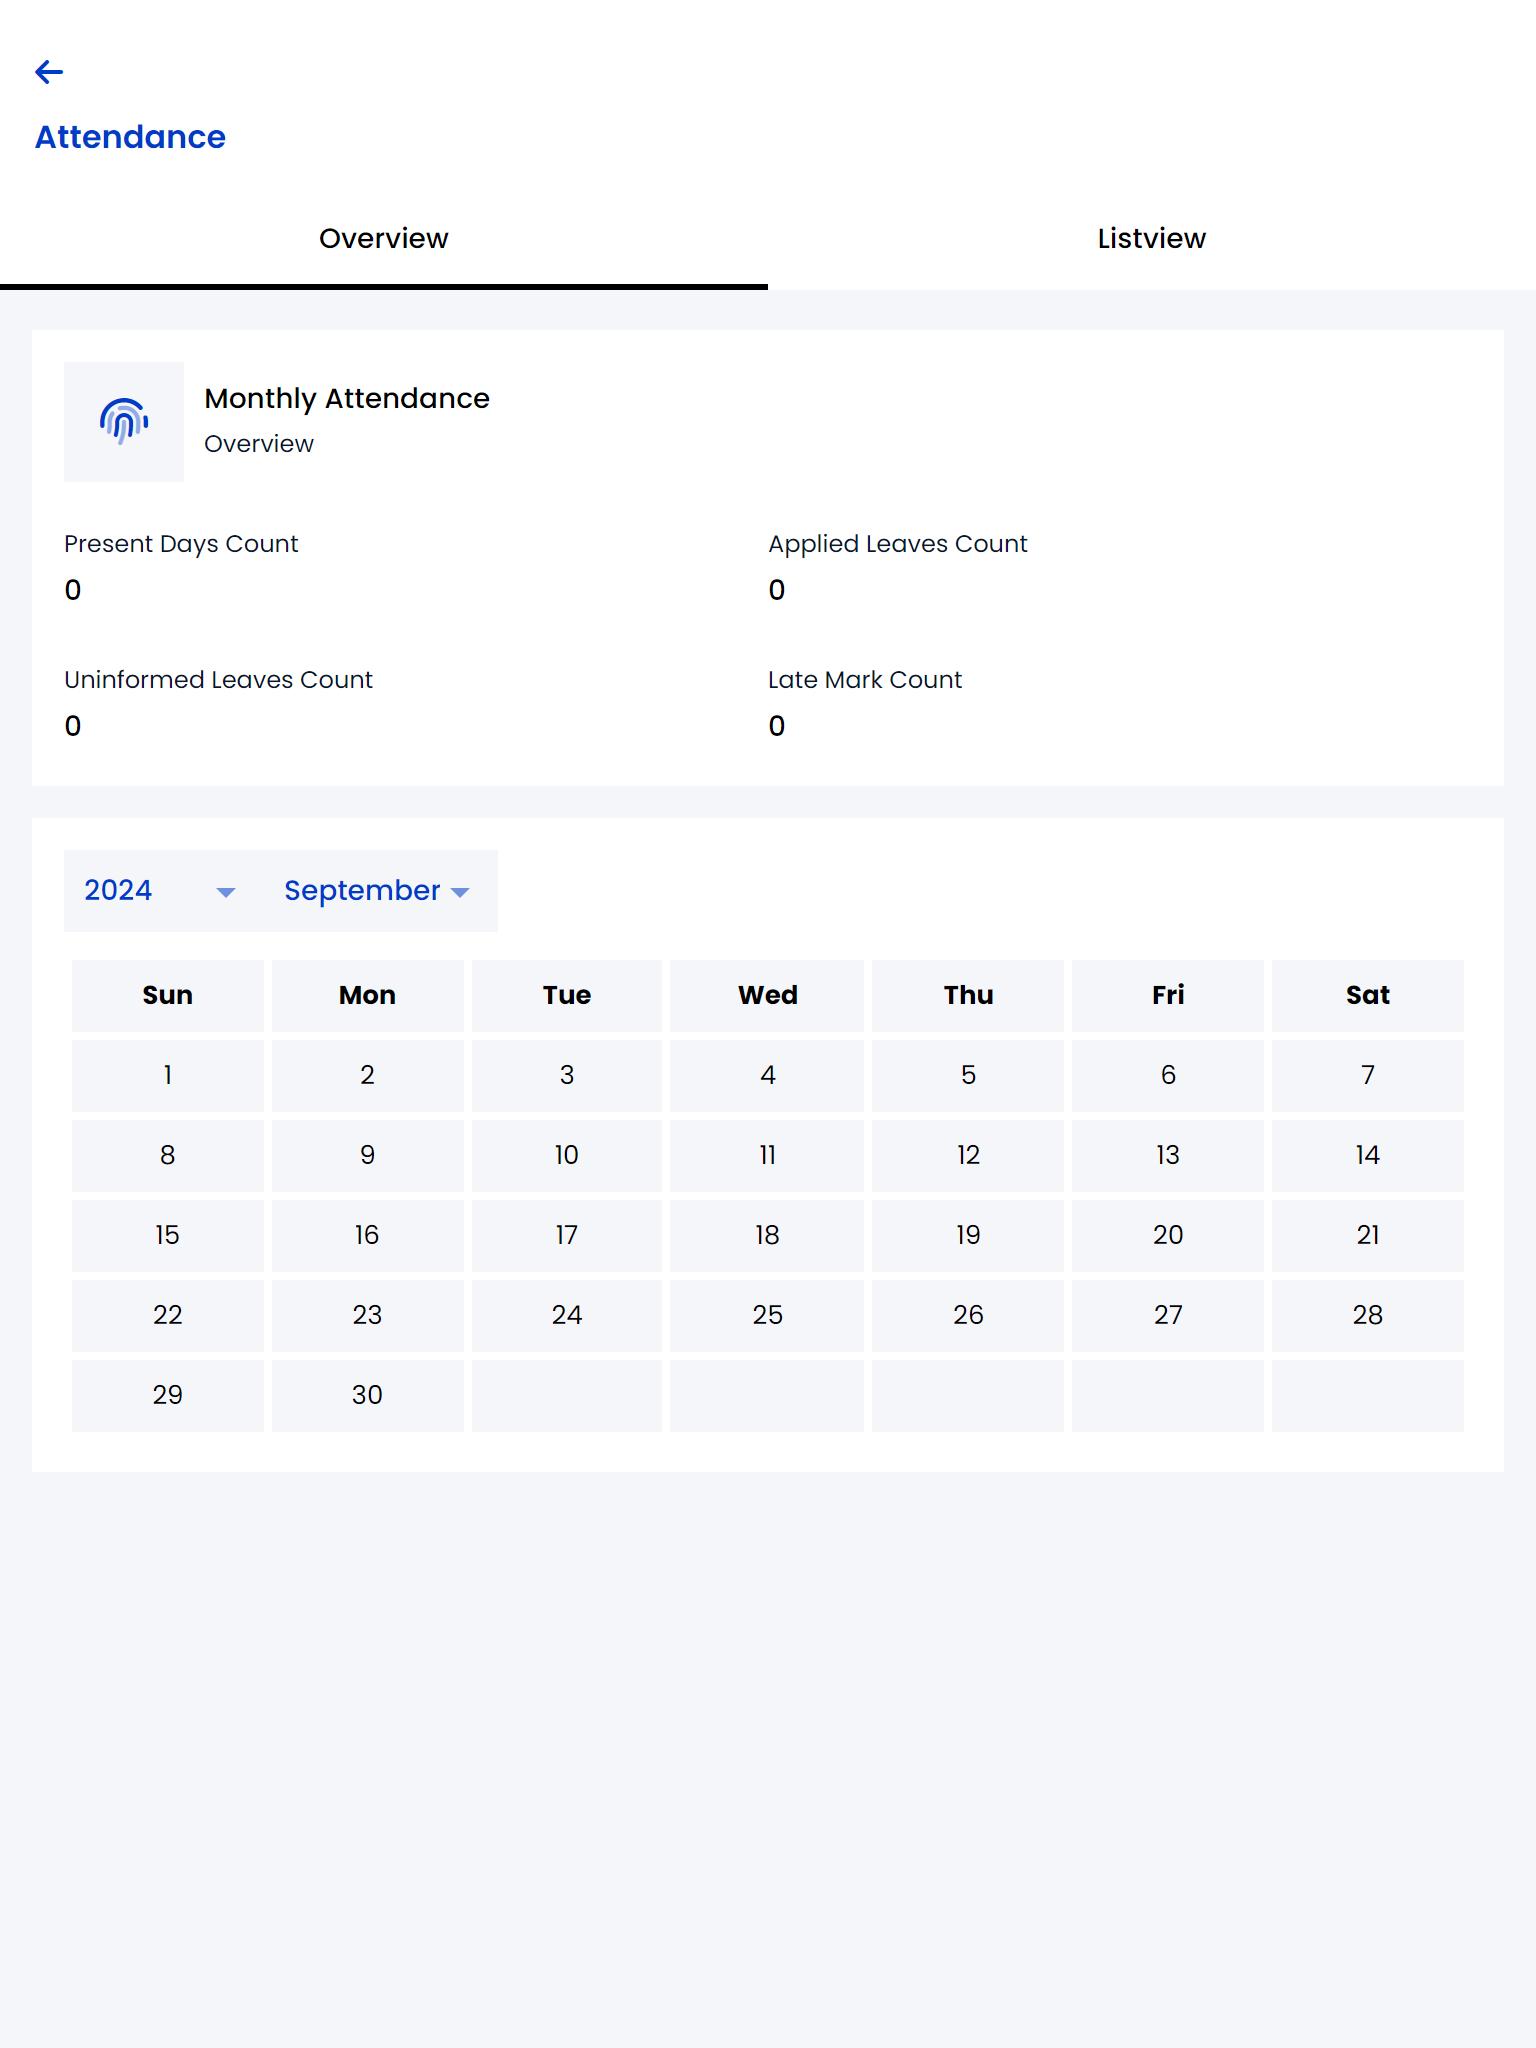Click the Tue column header
This screenshot has height=2048, width=1536.
567,996
